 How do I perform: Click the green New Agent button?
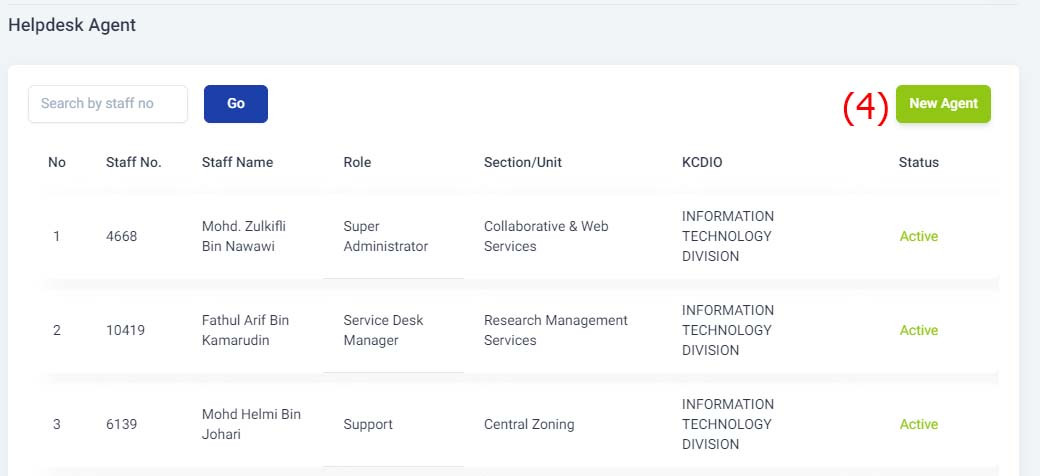coord(943,103)
